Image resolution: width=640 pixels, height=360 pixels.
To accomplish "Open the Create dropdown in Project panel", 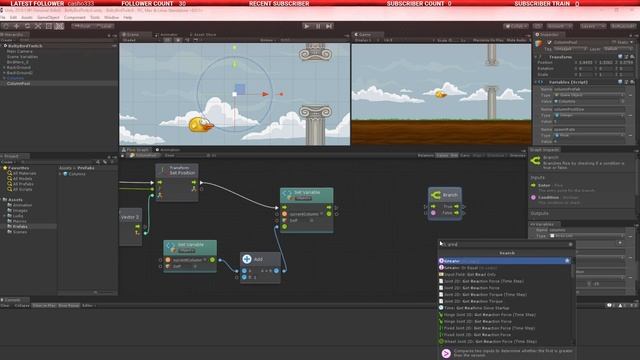I will pyautogui.click(x=7, y=162).
